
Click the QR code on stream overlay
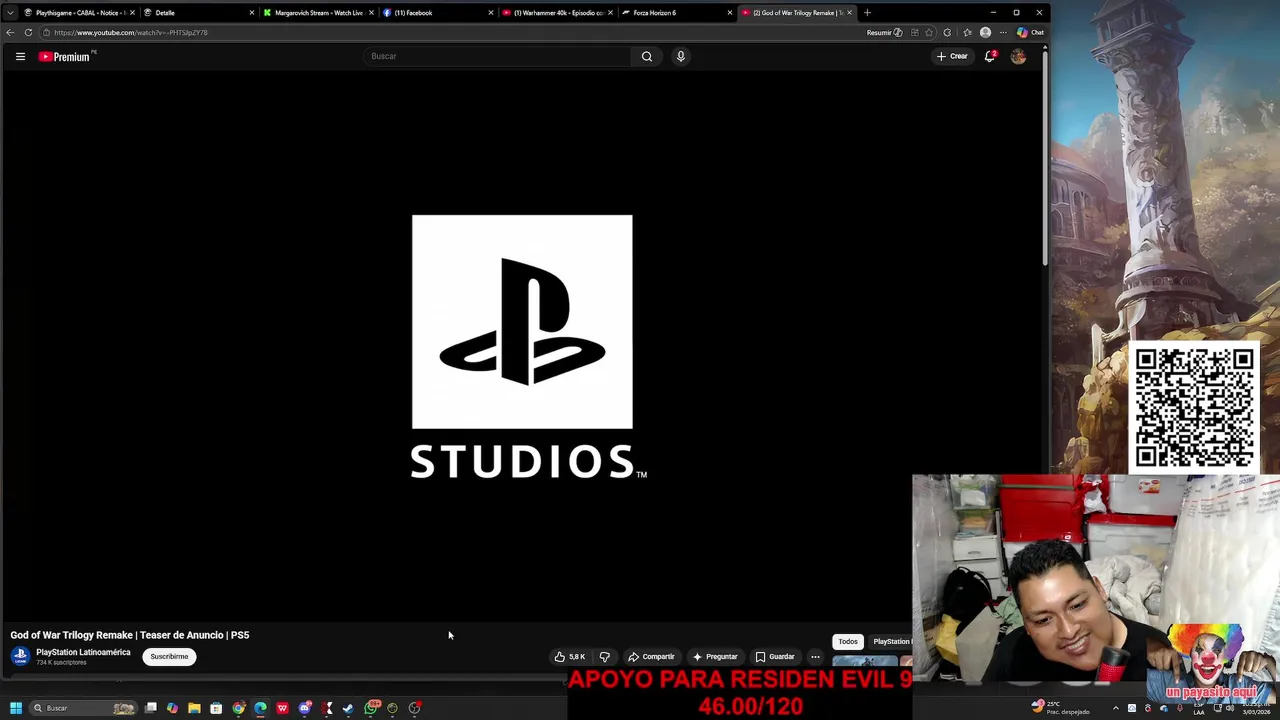(1194, 407)
